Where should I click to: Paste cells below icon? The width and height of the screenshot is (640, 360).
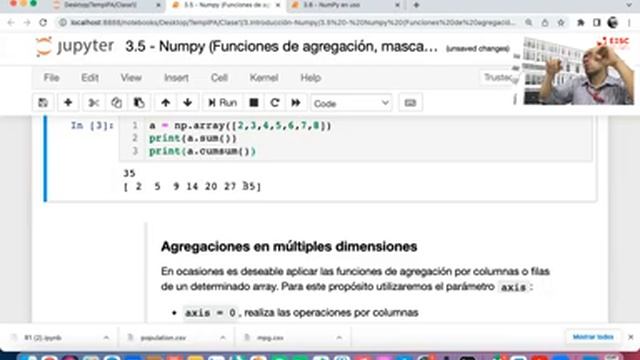pyautogui.click(x=139, y=103)
